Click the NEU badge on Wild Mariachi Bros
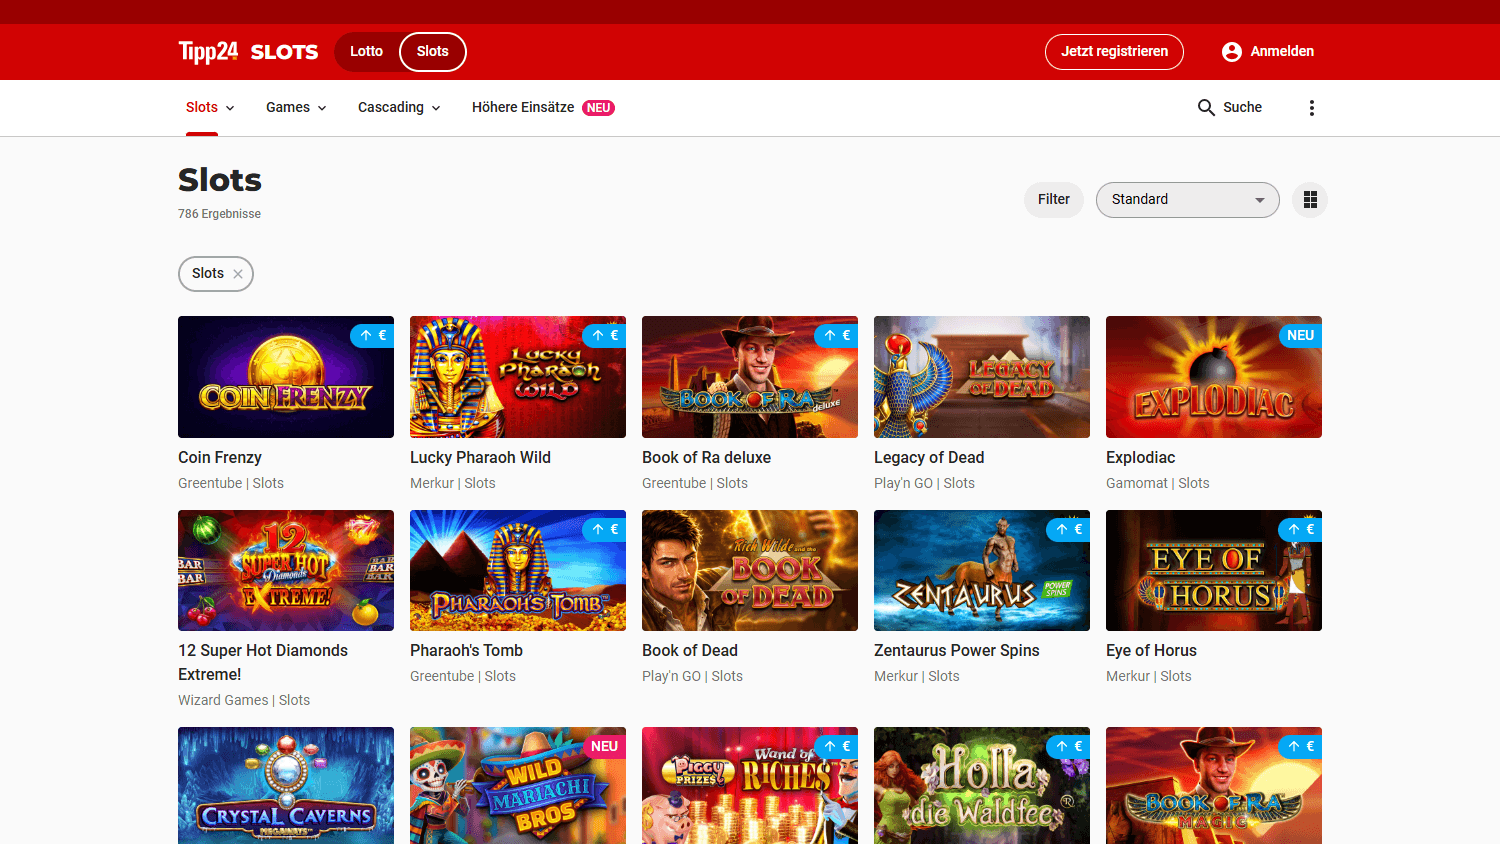The width and height of the screenshot is (1500, 844). pos(604,747)
